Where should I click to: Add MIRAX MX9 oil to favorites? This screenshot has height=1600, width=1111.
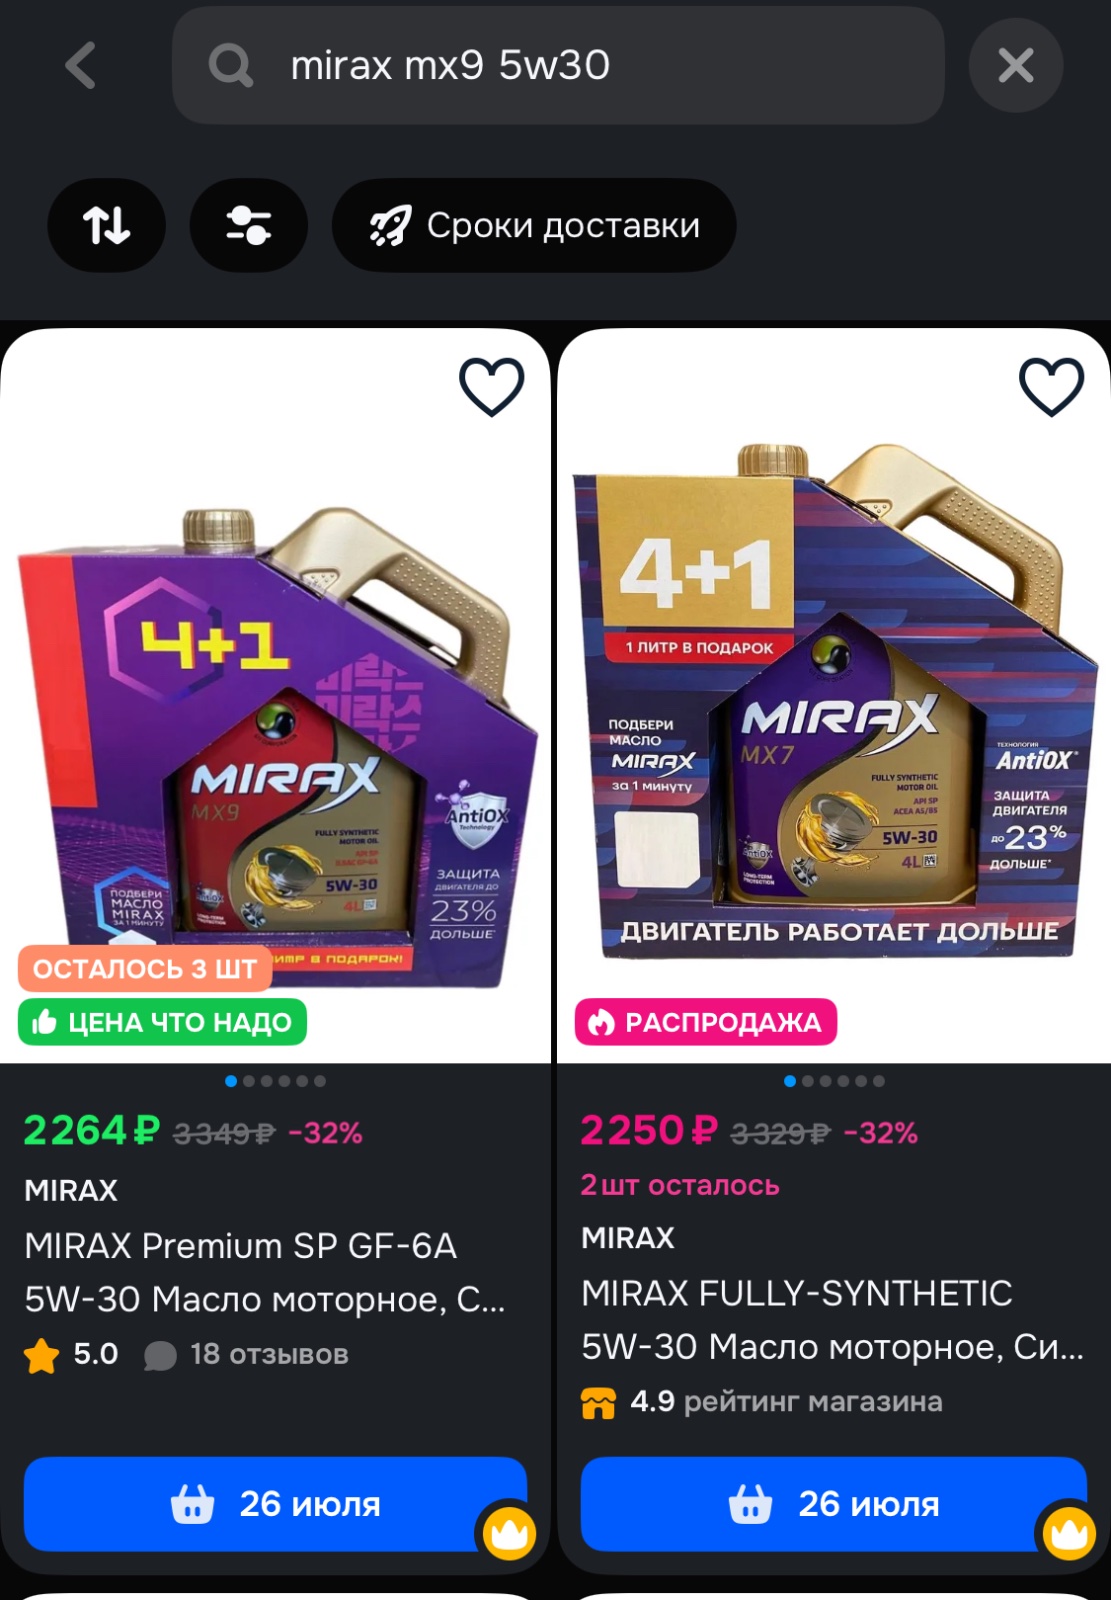coord(491,386)
